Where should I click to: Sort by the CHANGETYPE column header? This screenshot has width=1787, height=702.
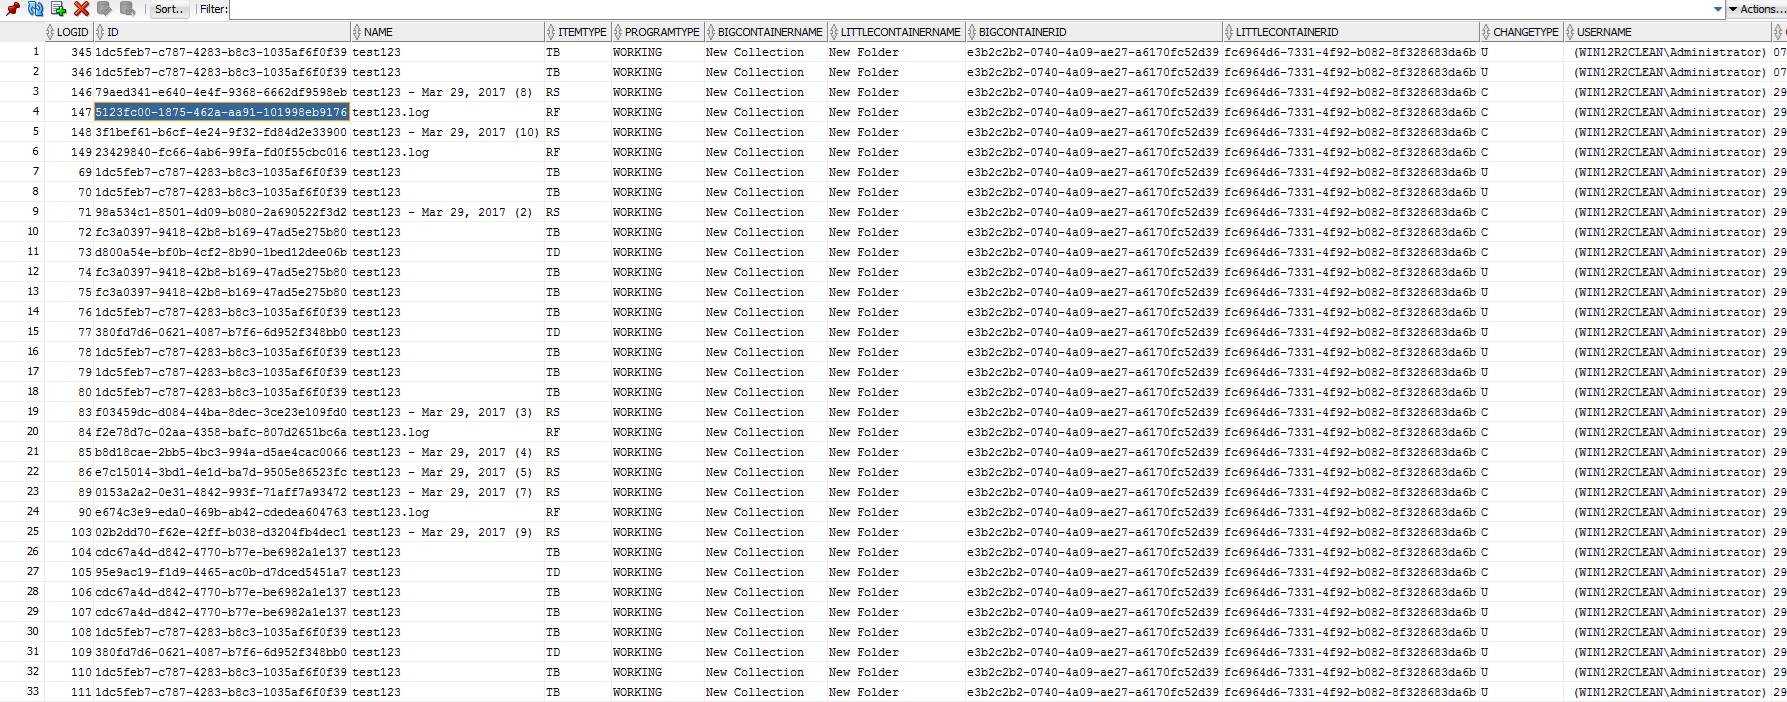click(x=1521, y=32)
